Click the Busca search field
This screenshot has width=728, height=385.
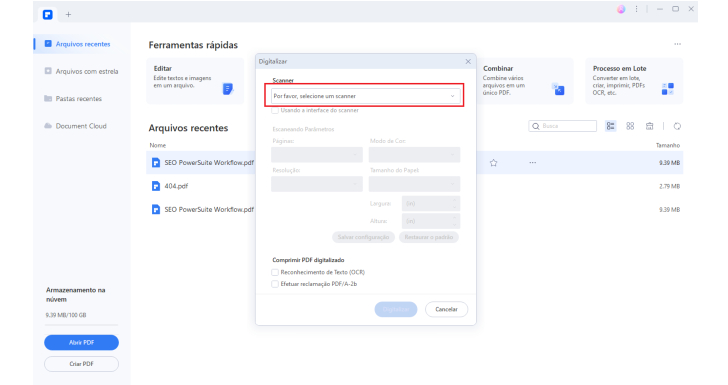[563, 126]
